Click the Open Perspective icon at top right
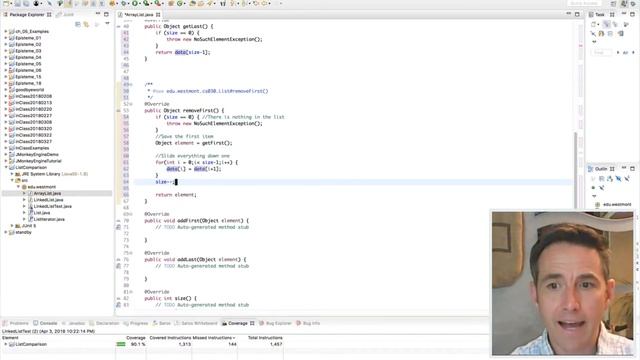The image size is (640, 360). click(x=613, y=4)
